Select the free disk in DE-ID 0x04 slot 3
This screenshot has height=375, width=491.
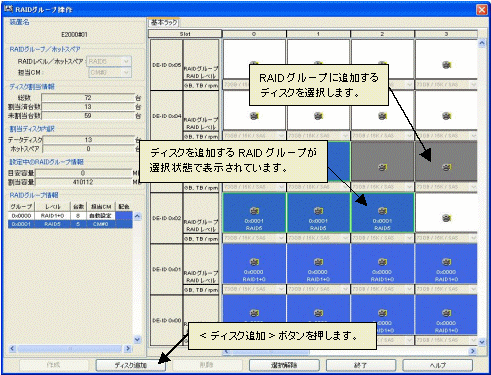[x=446, y=110]
